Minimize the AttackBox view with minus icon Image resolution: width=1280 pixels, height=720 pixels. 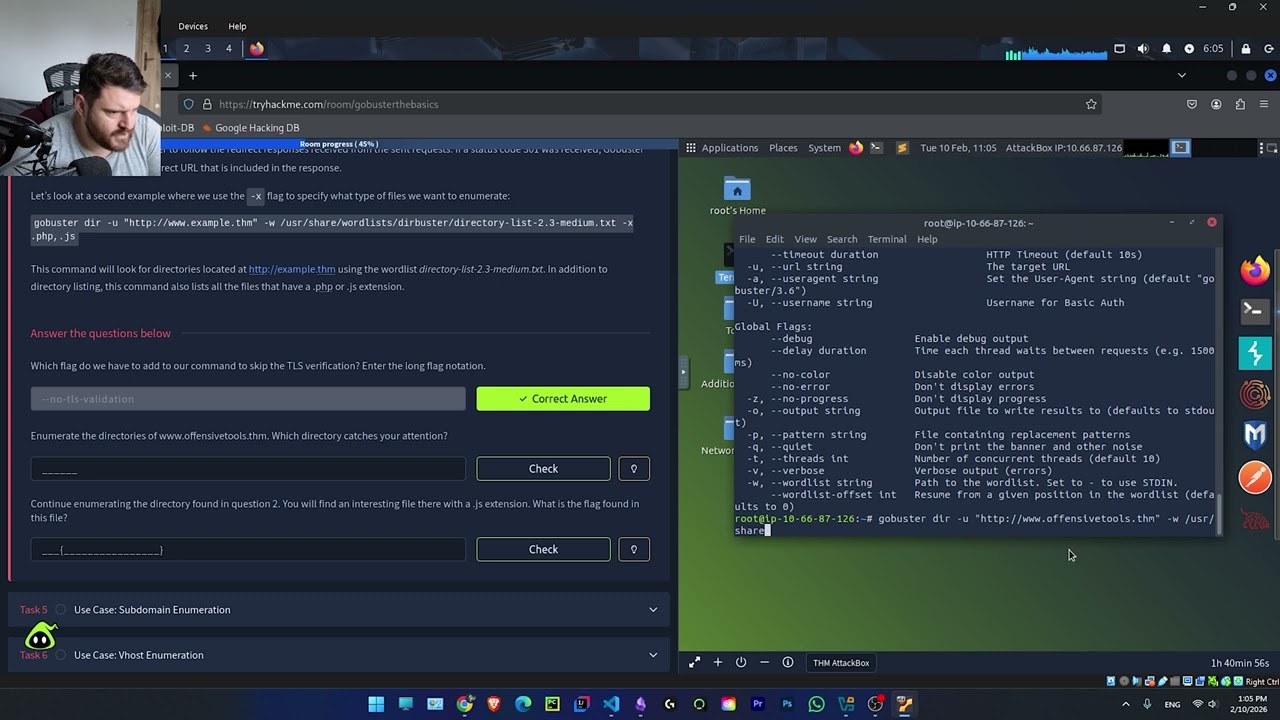[x=764, y=662]
